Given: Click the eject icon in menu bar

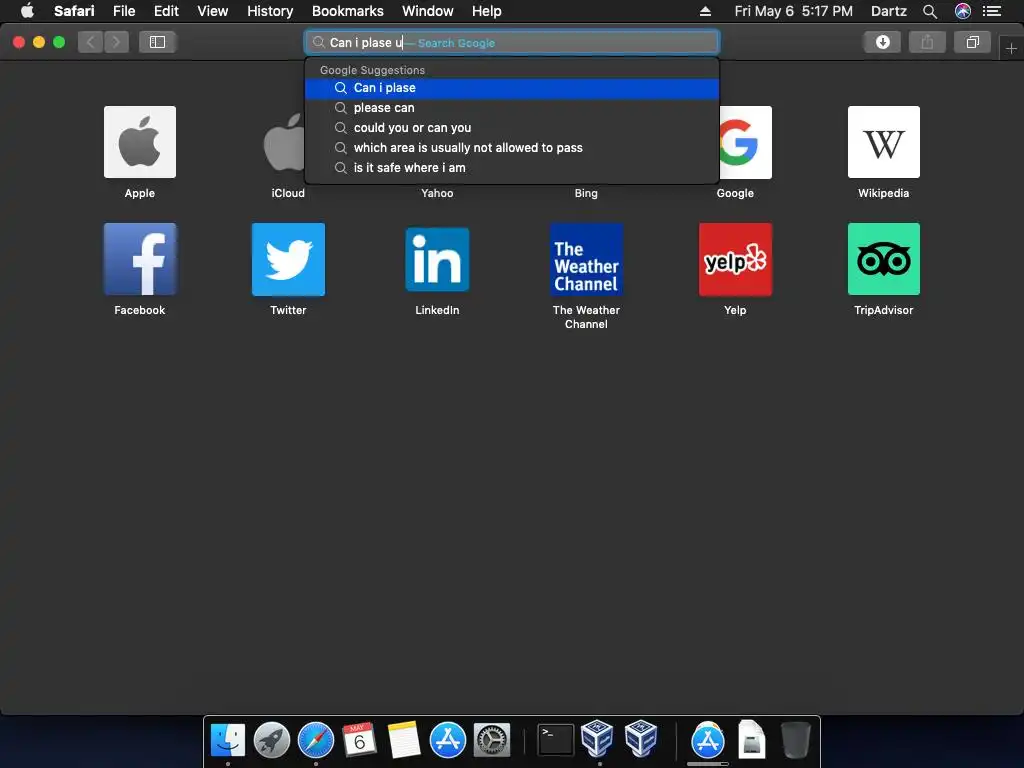Looking at the screenshot, I should pyautogui.click(x=705, y=11).
